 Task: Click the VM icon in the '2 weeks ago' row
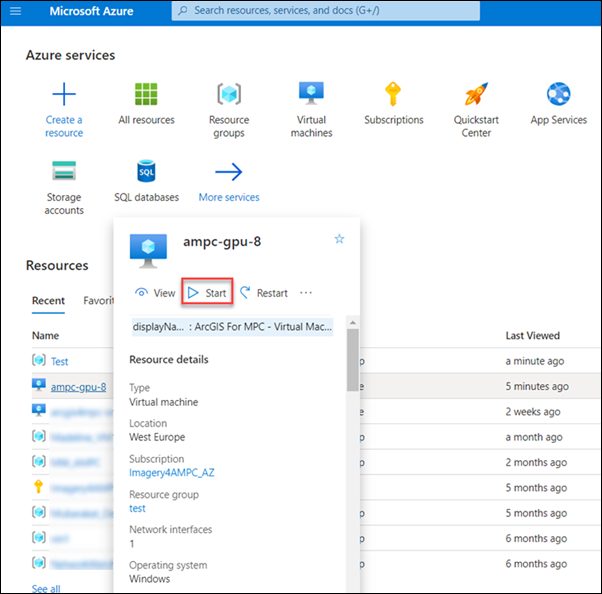[39, 410]
